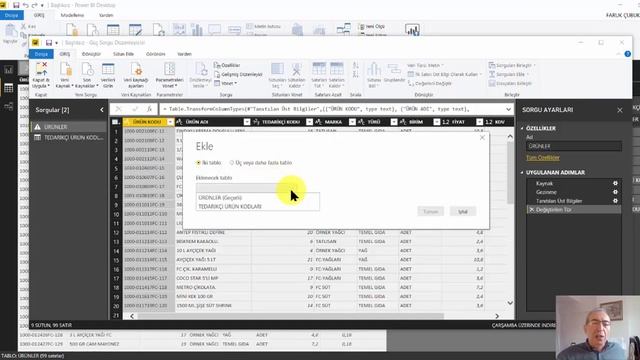
Task: Open the Yeni Kaynak icon
Action: point(65,69)
